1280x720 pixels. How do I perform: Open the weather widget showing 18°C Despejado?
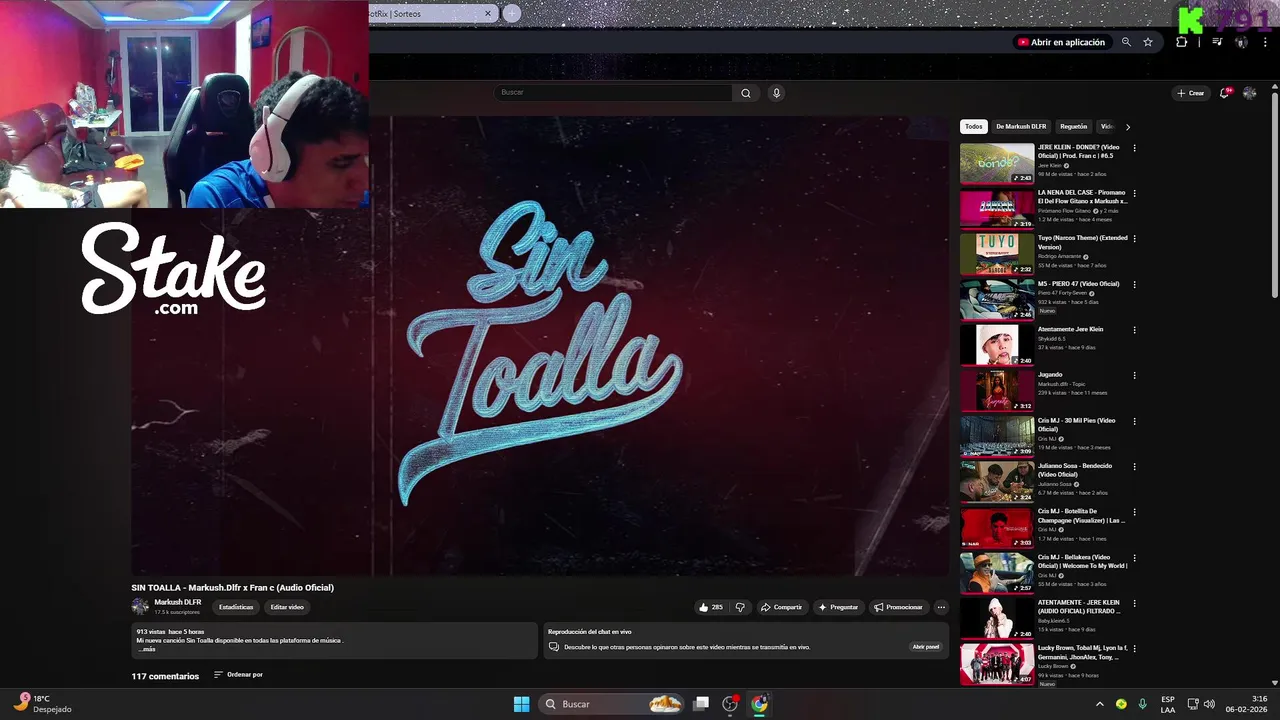coord(42,704)
